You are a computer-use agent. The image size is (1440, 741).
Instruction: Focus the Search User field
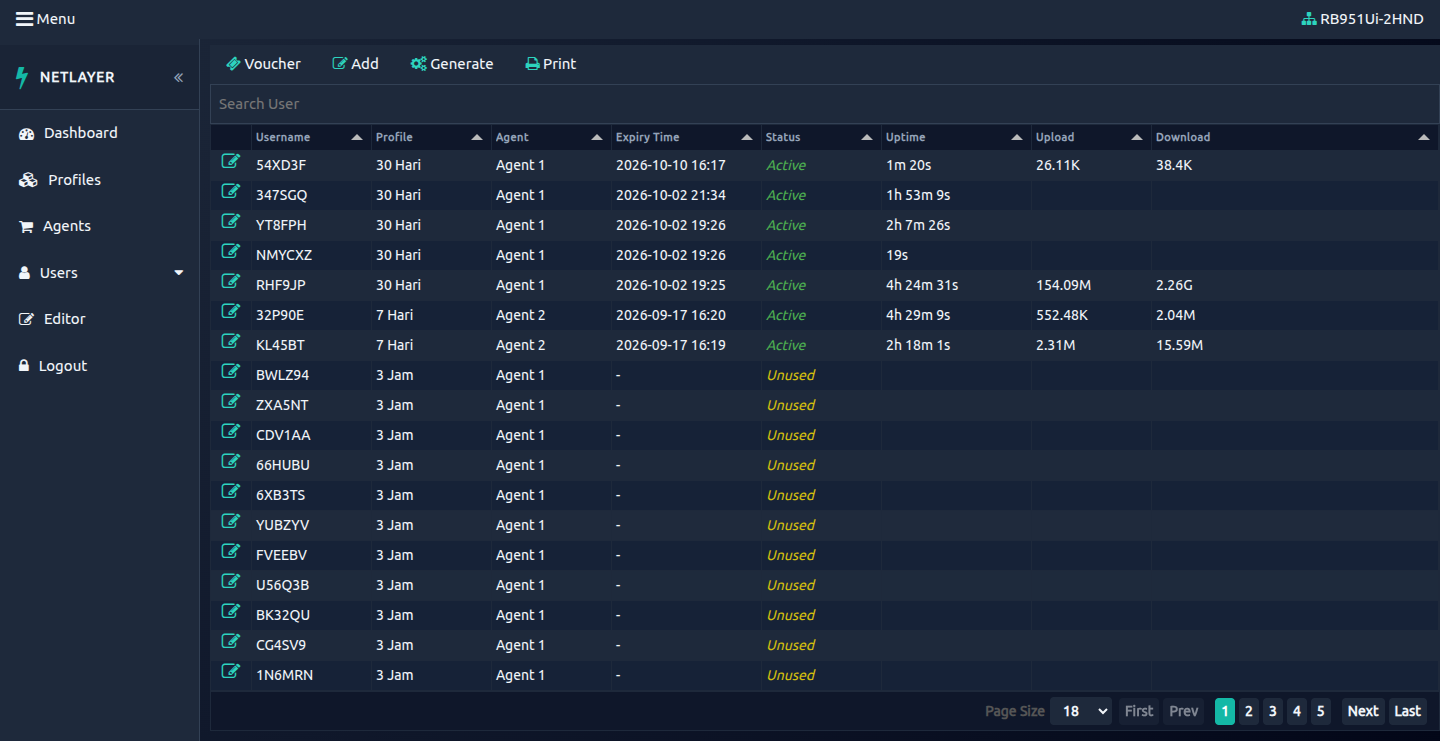(x=824, y=104)
